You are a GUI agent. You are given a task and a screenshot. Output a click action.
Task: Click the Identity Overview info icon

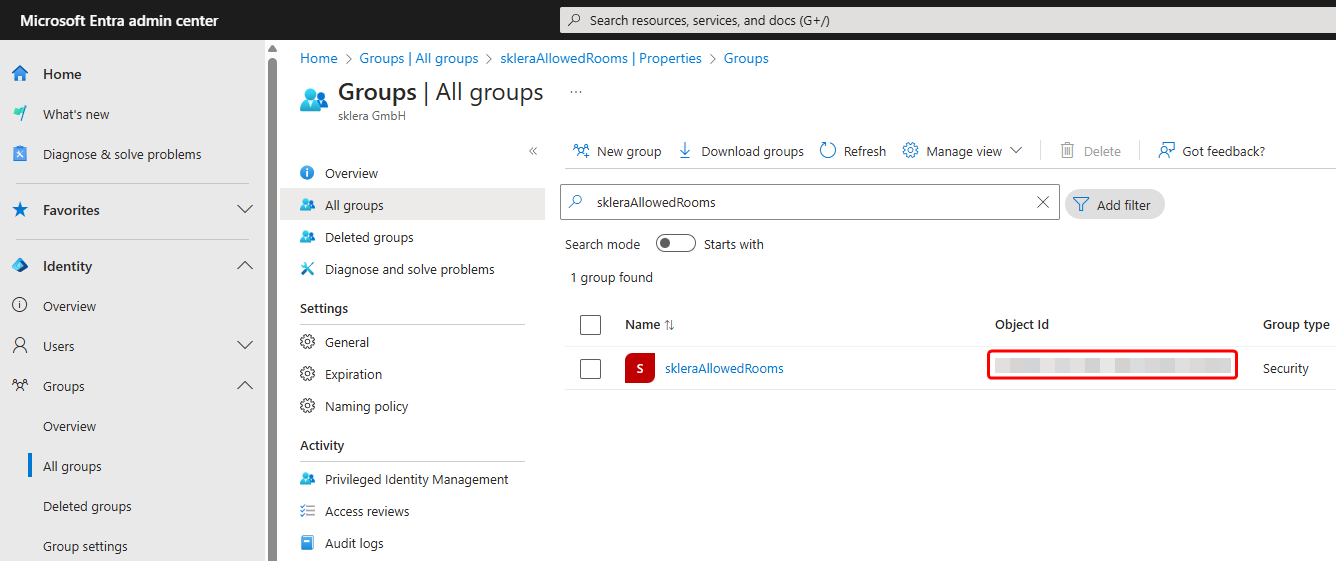(x=20, y=306)
